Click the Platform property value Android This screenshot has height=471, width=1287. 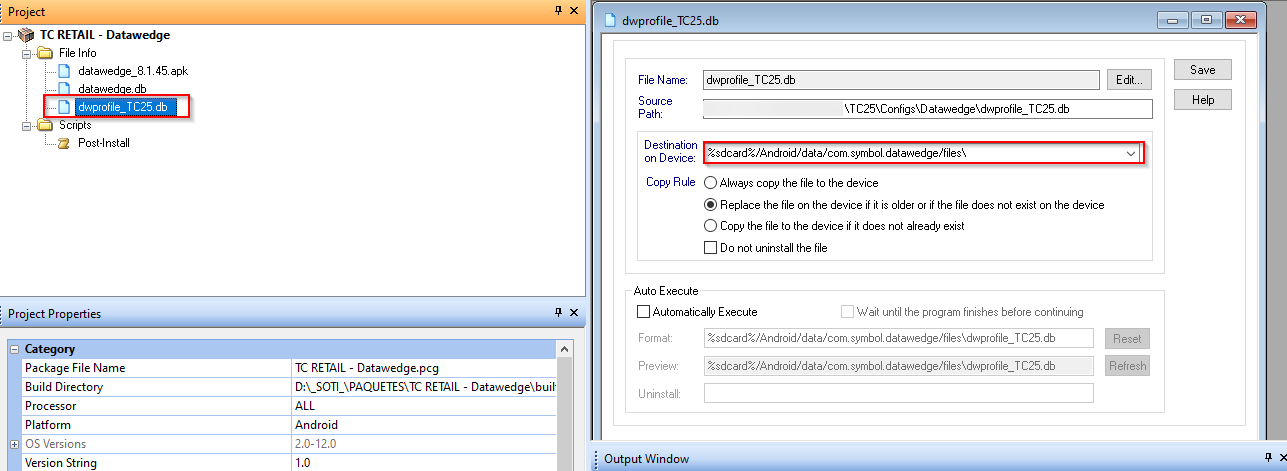[x=315, y=425]
